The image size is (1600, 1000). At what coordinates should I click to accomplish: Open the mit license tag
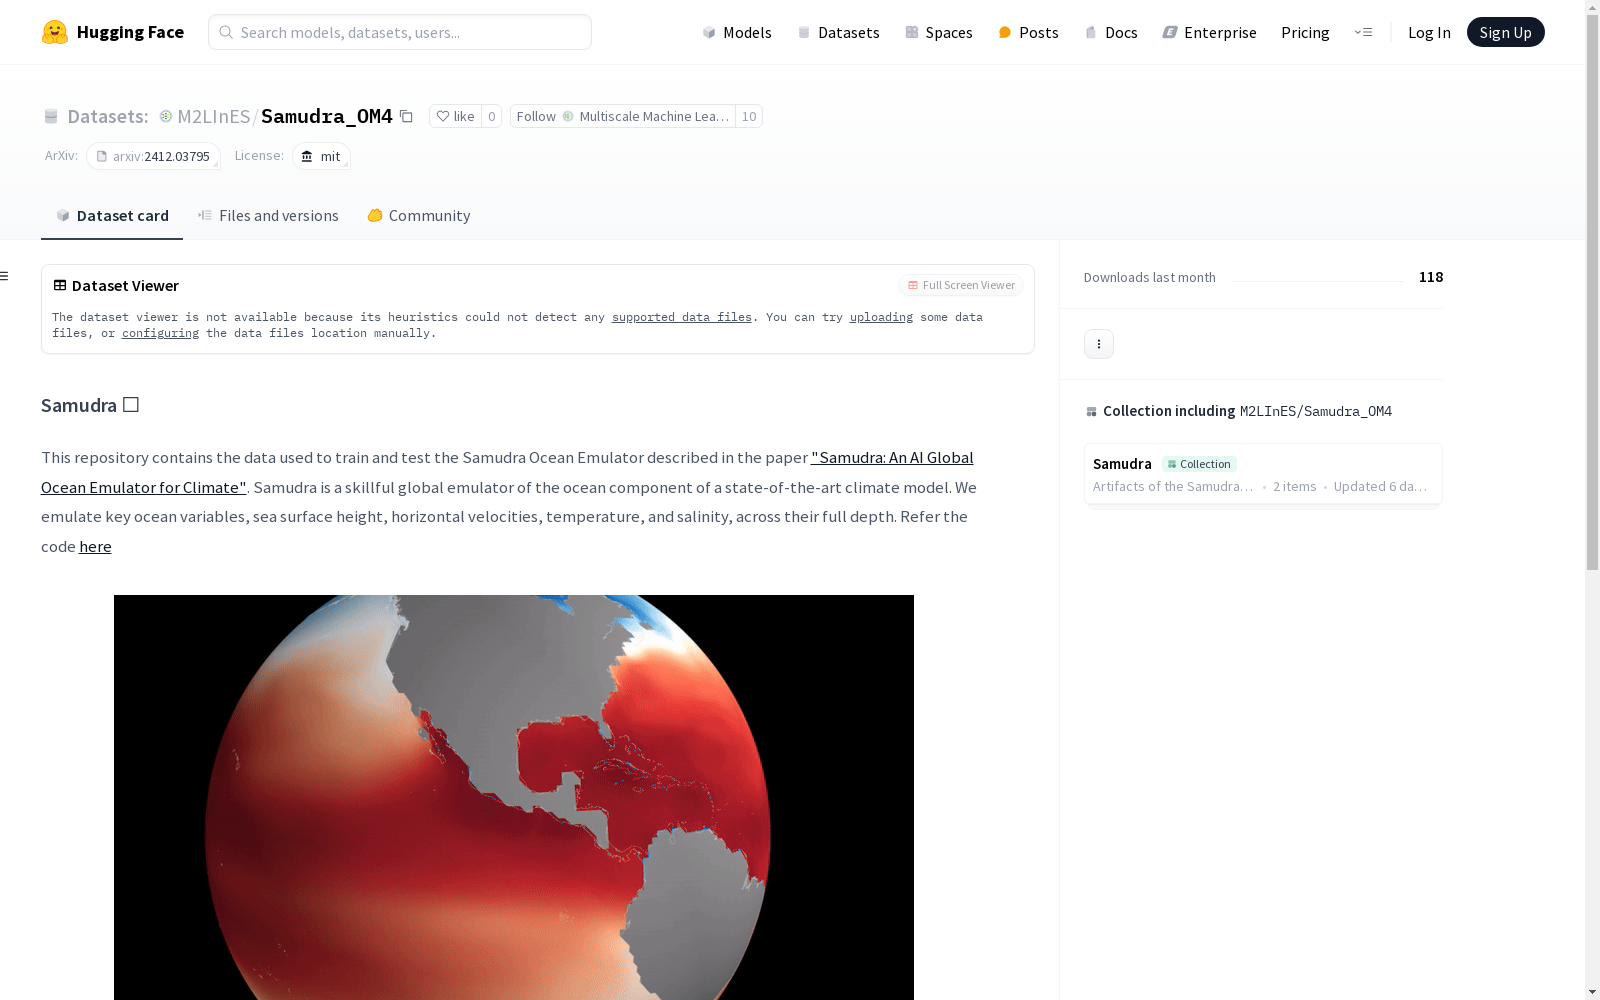pyautogui.click(x=321, y=156)
